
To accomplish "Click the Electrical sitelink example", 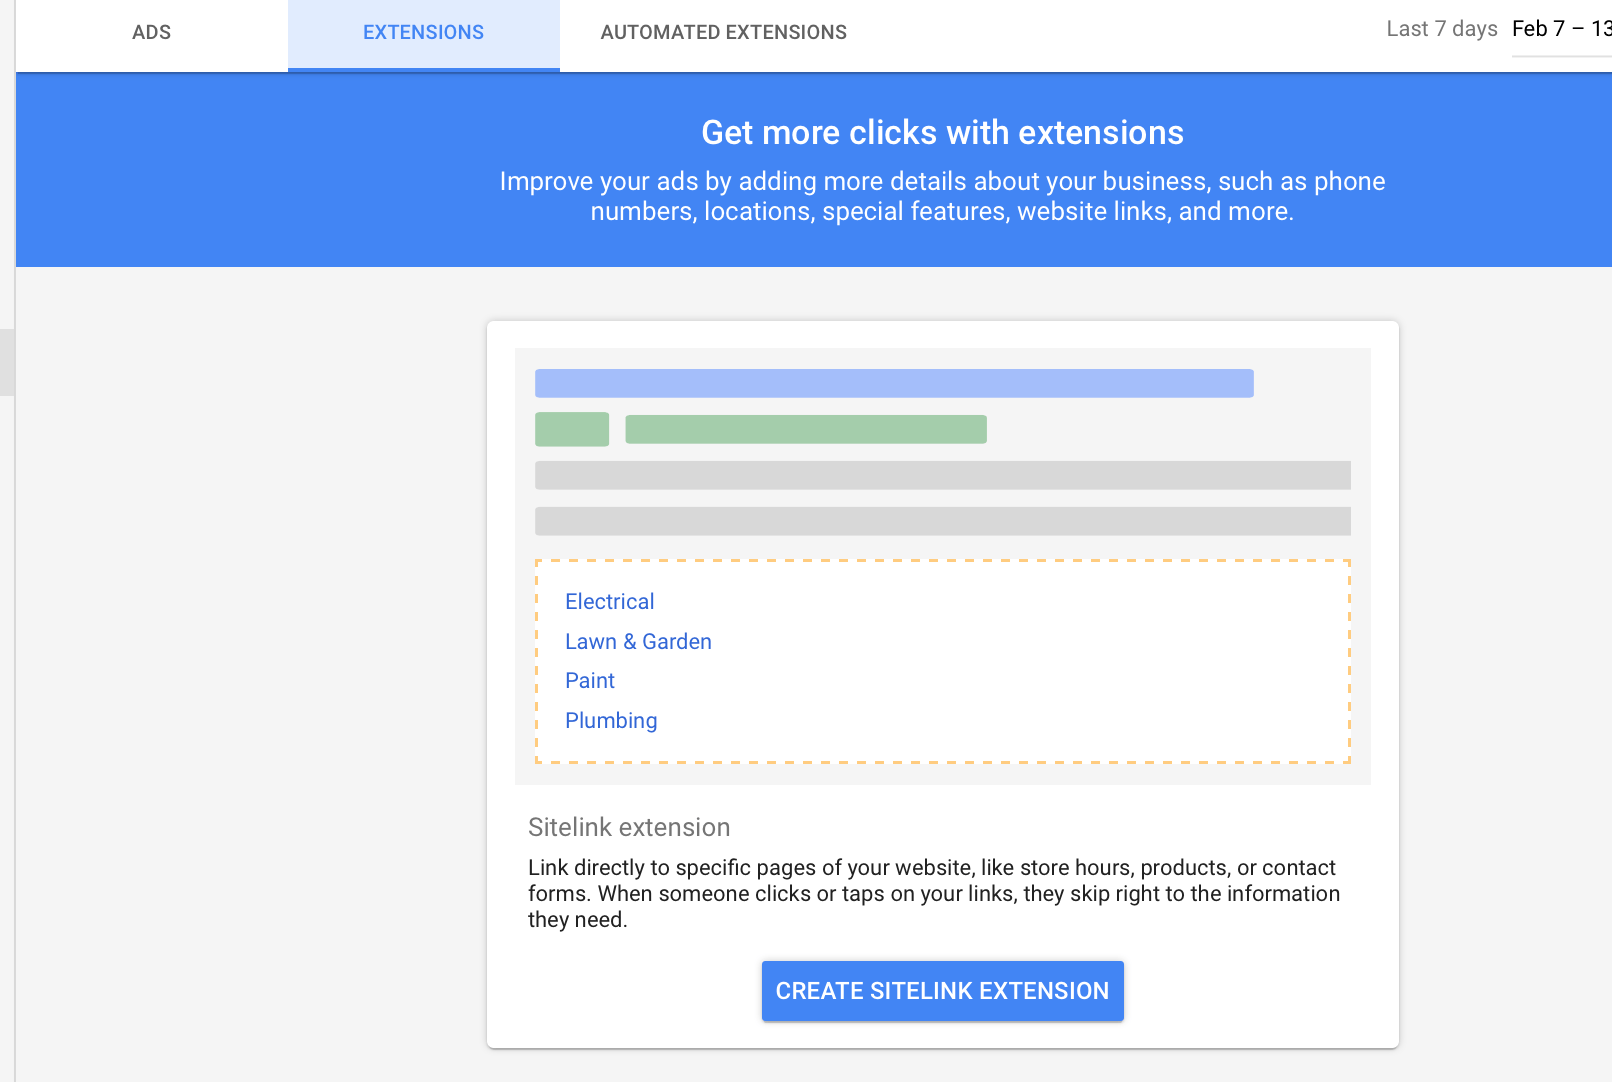I will click(609, 602).
